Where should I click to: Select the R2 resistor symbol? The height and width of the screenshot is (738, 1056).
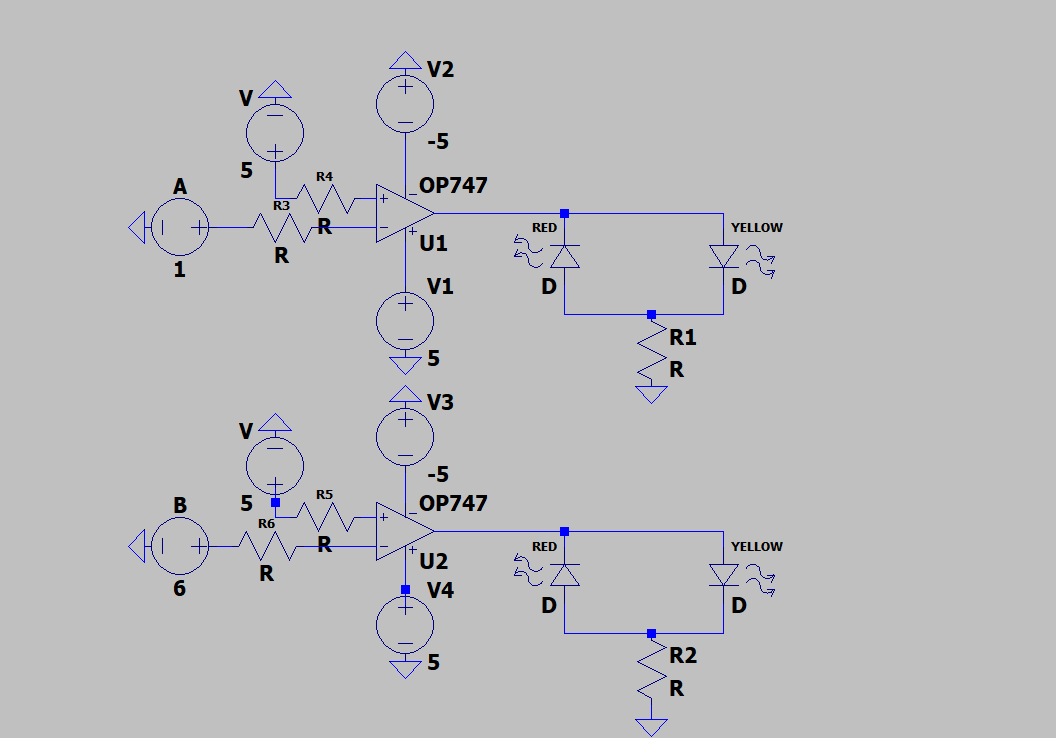[x=652, y=672]
